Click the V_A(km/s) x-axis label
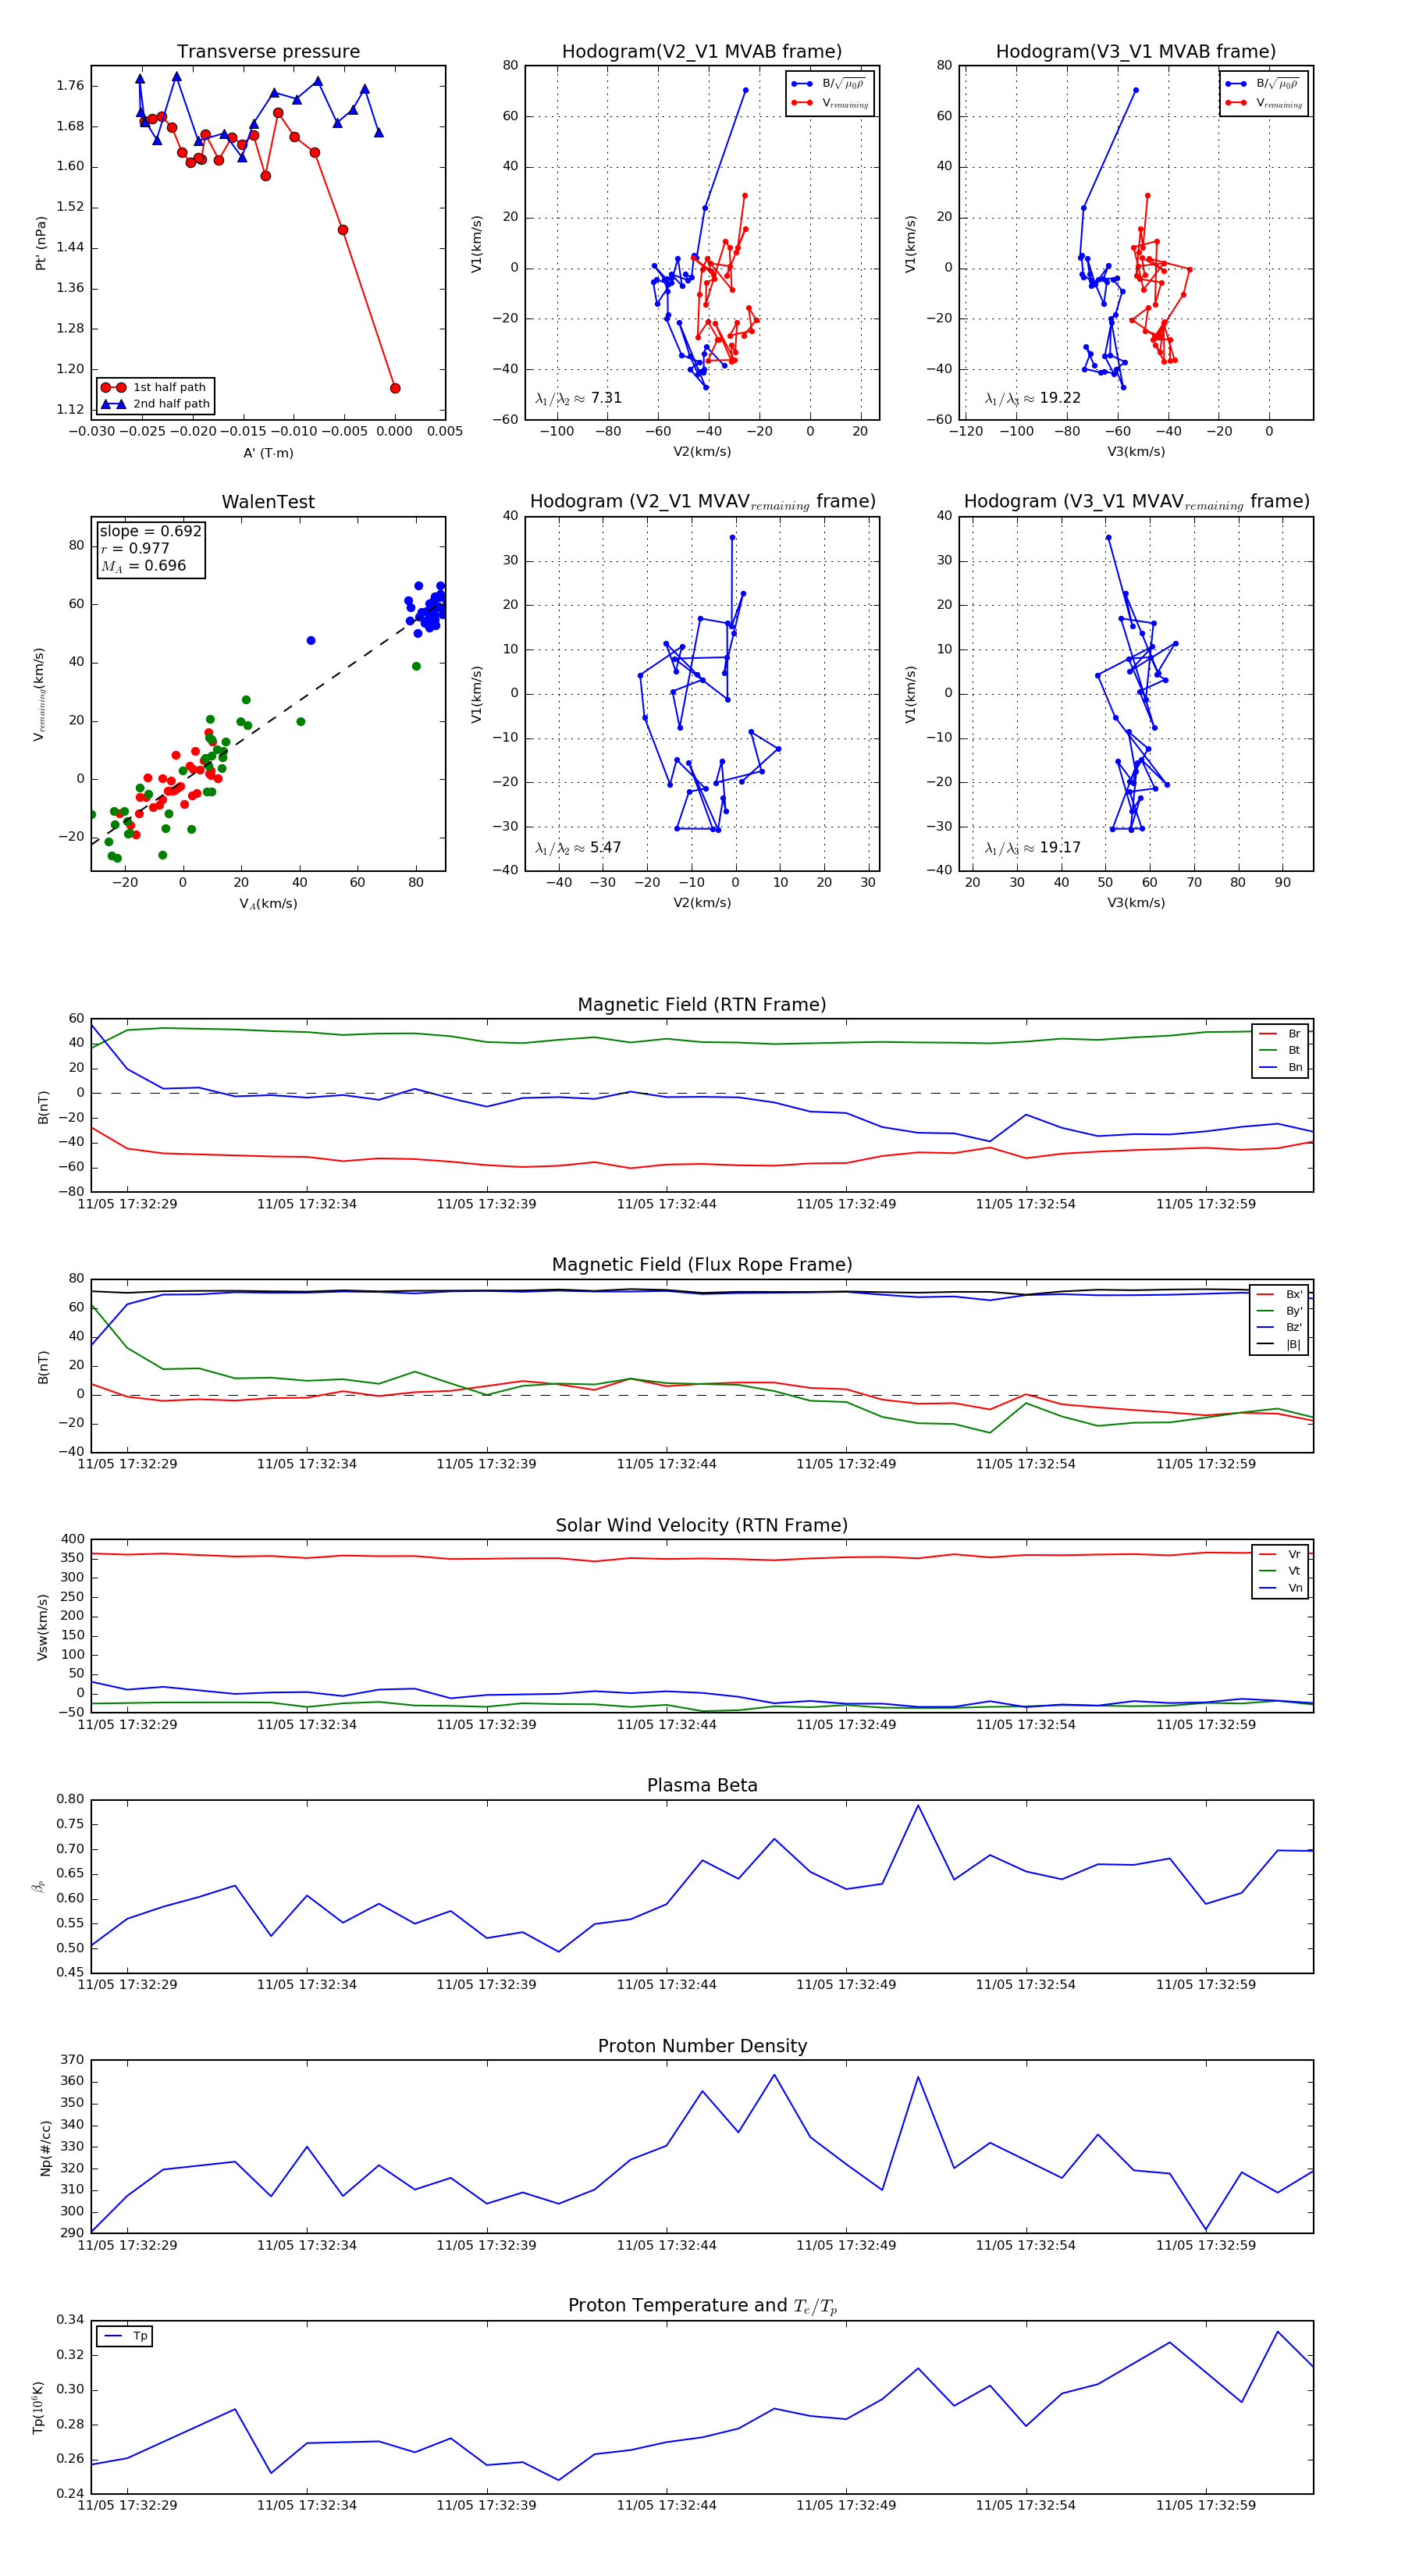 [x=268, y=904]
